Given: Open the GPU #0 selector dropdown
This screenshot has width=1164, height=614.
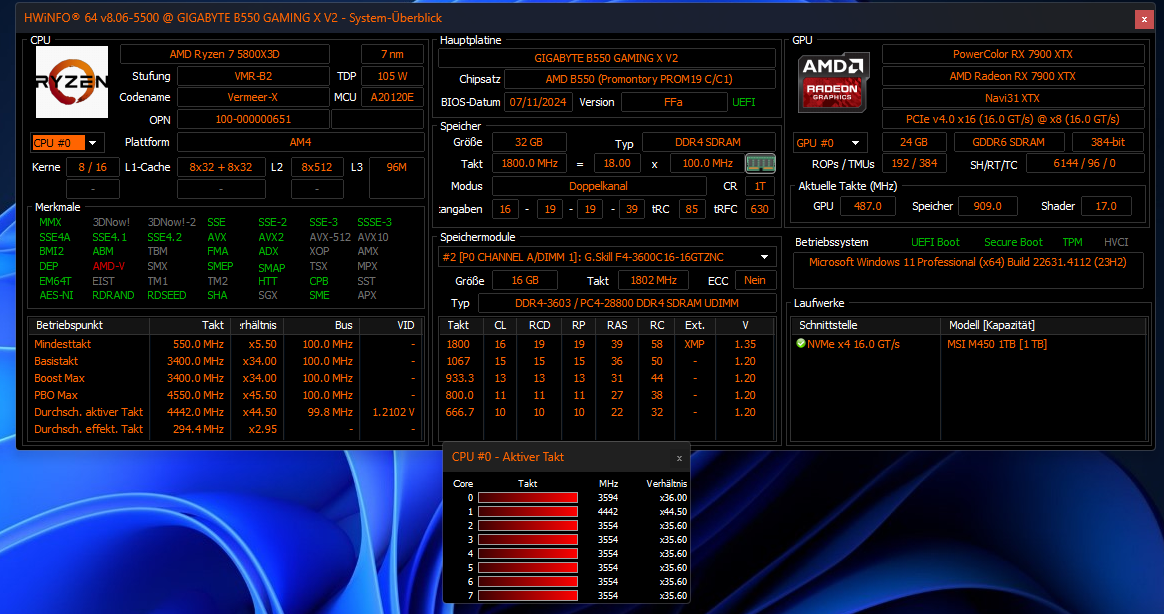Looking at the screenshot, I should pos(855,143).
